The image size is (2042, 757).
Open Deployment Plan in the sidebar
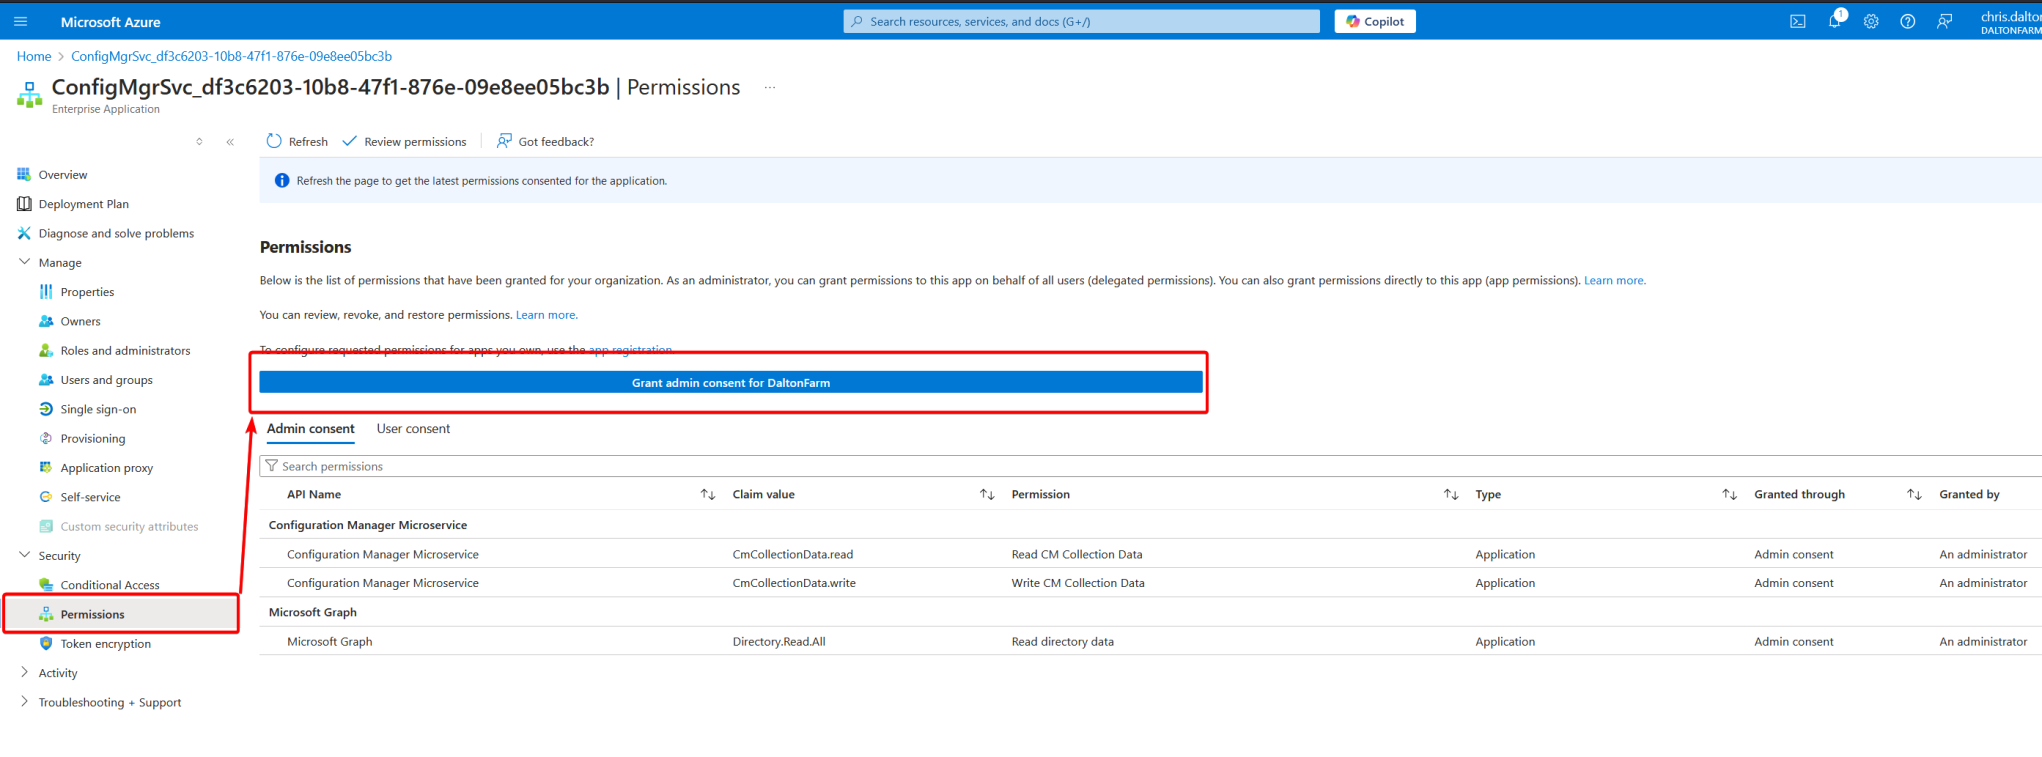point(84,204)
